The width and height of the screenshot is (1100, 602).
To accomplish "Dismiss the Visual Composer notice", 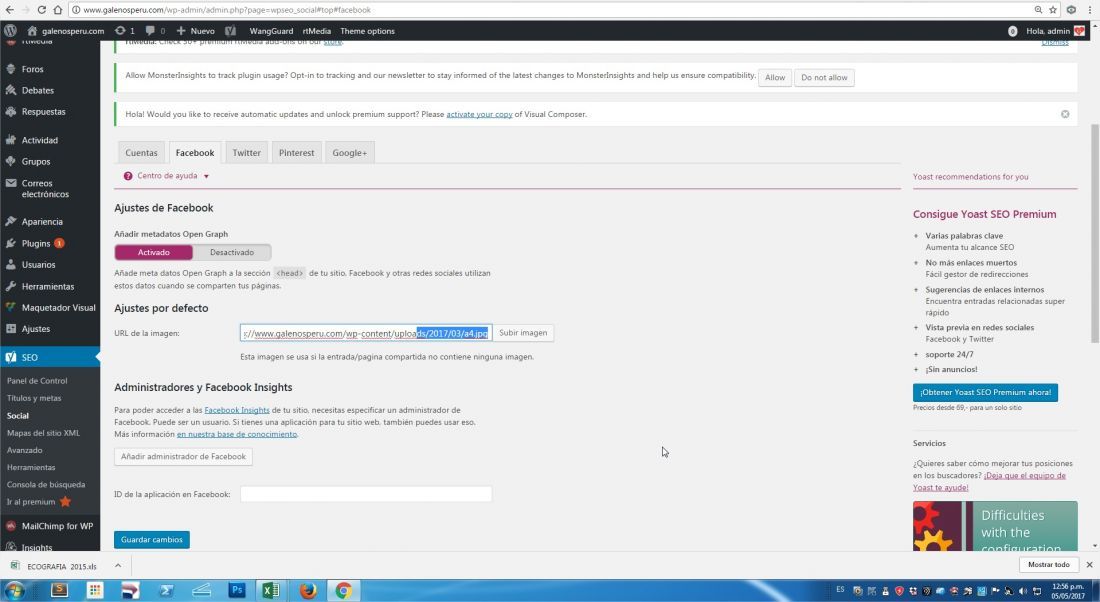I will point(1065,114).
